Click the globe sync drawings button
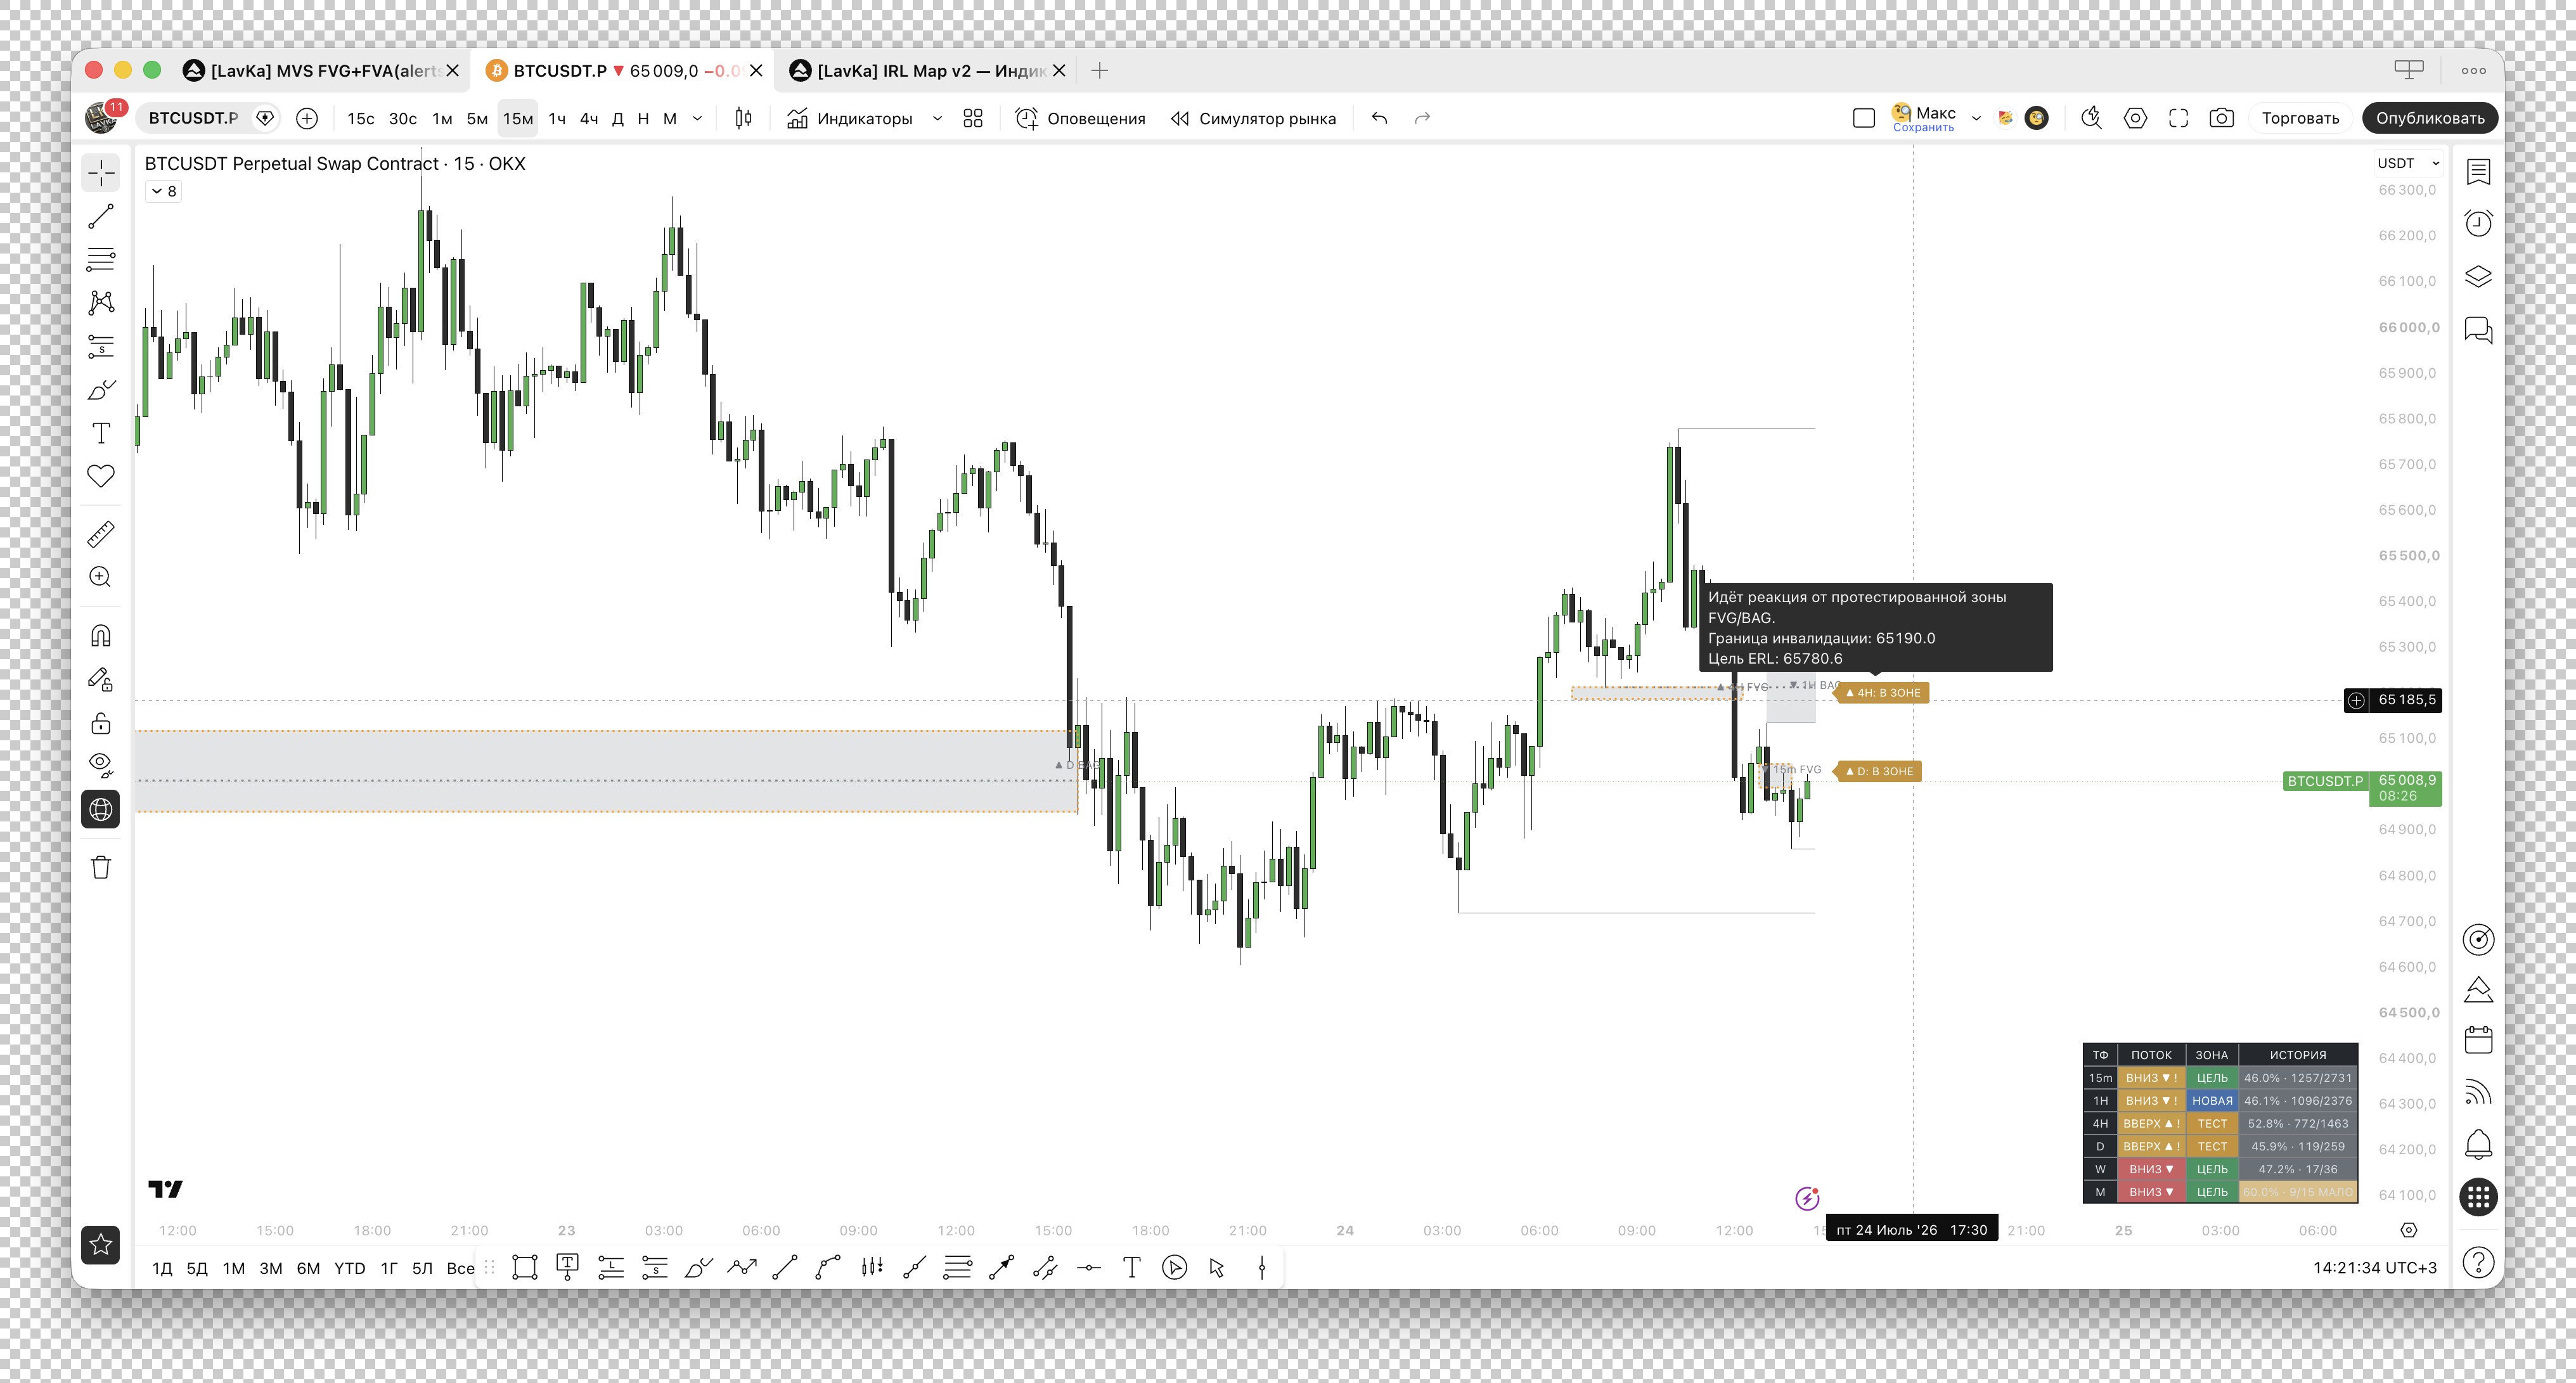 click(x=101, y=809)
